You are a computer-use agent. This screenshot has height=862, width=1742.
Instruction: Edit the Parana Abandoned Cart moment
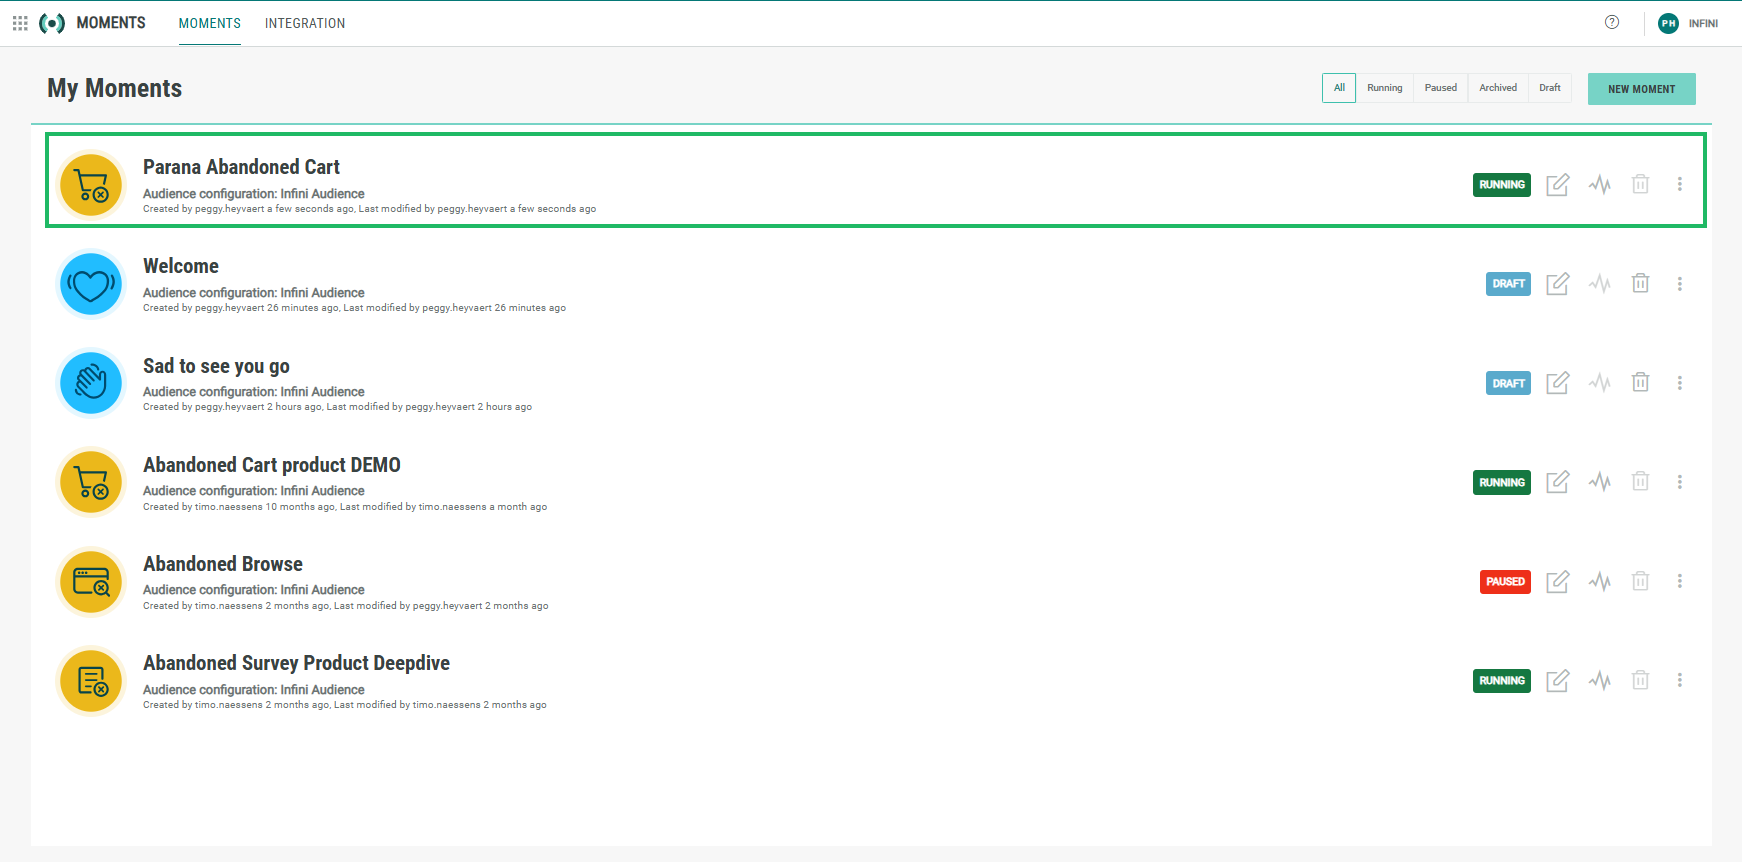tap(1557, 185)
